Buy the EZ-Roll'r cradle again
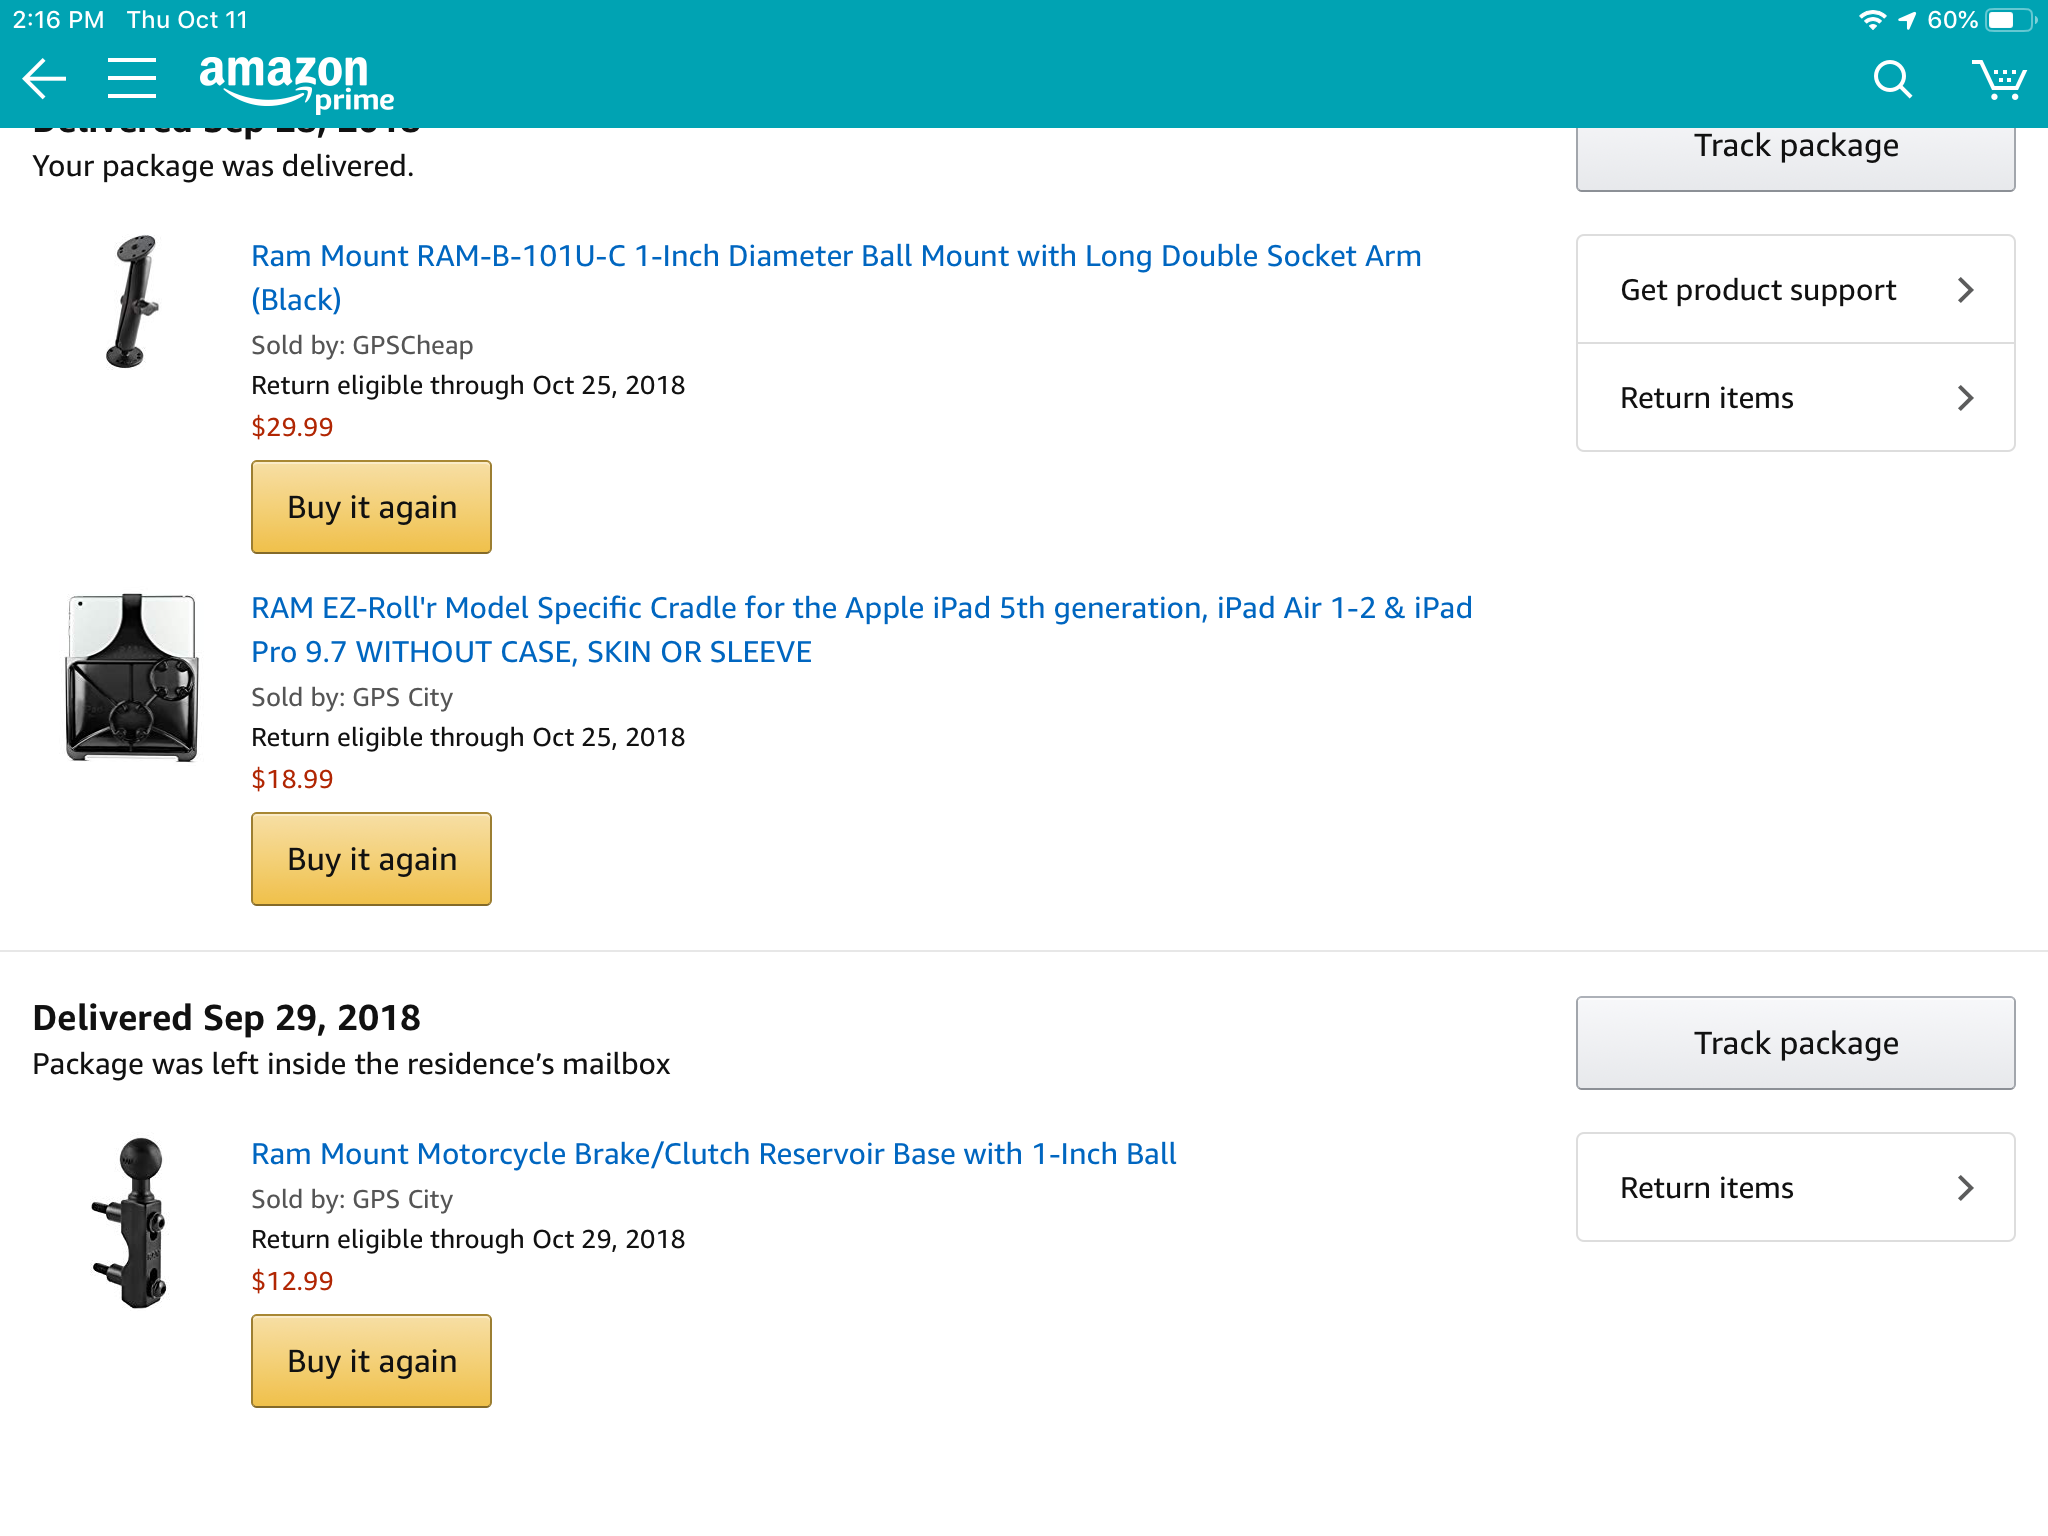Image resolution: width=2048 pixels, height=1536 pixels. pyautogui.click(x=371, y=859)
